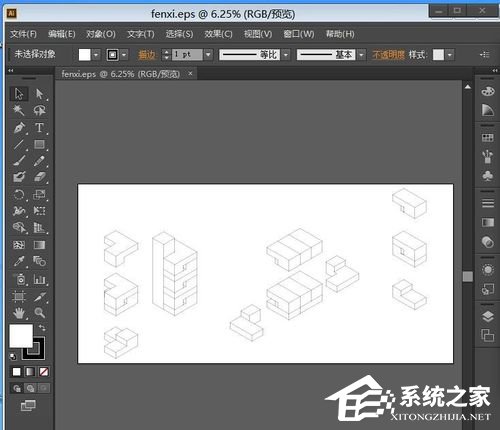Pick the Rectangle tool

(39, 144)
